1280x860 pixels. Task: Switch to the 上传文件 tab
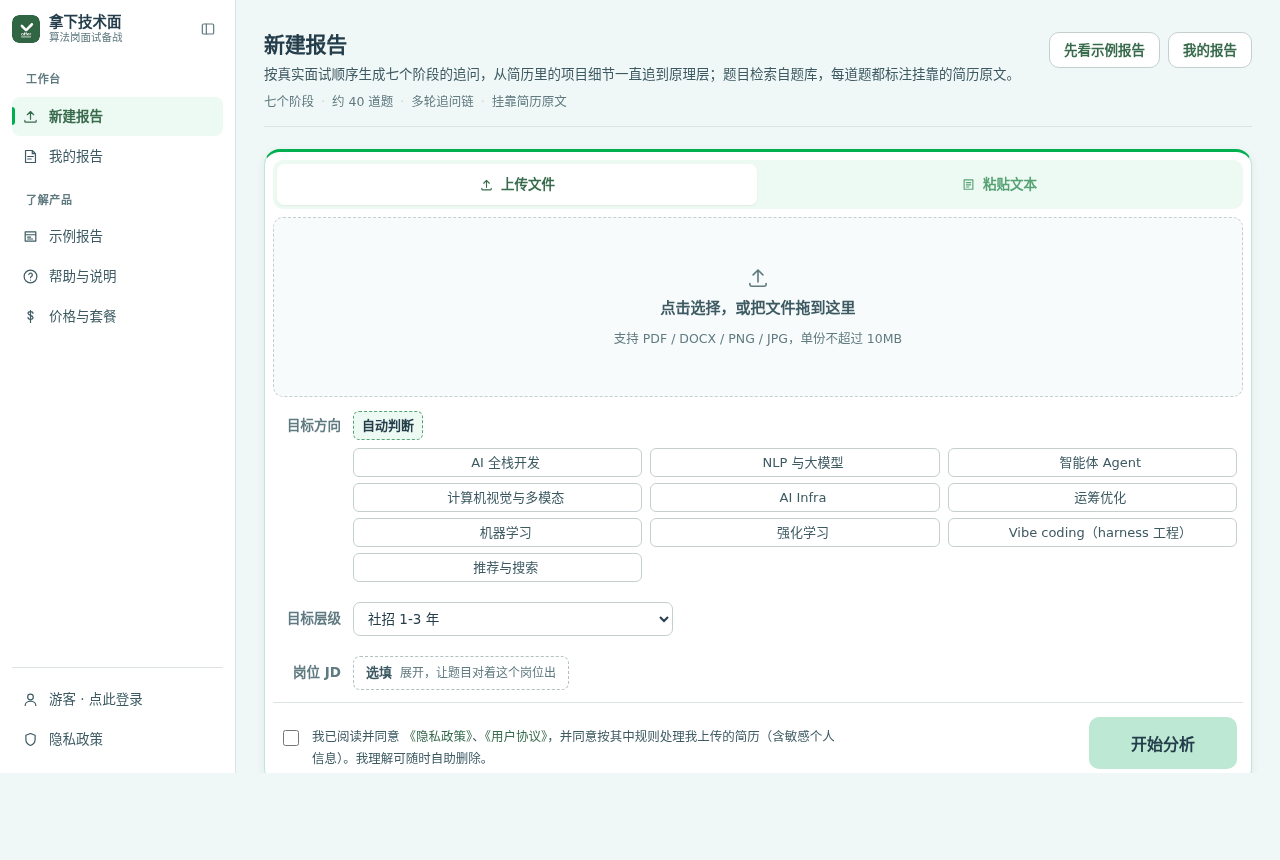tap(517, 184)
